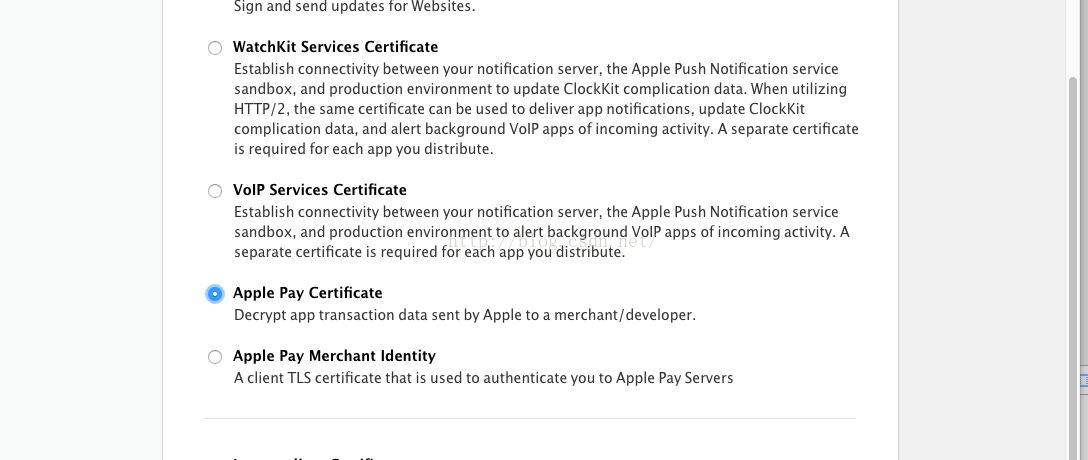This screenshot has width=1088, height=460.
Task: Click the VoIP apps incoming activity description
Action: pos(540,232)
